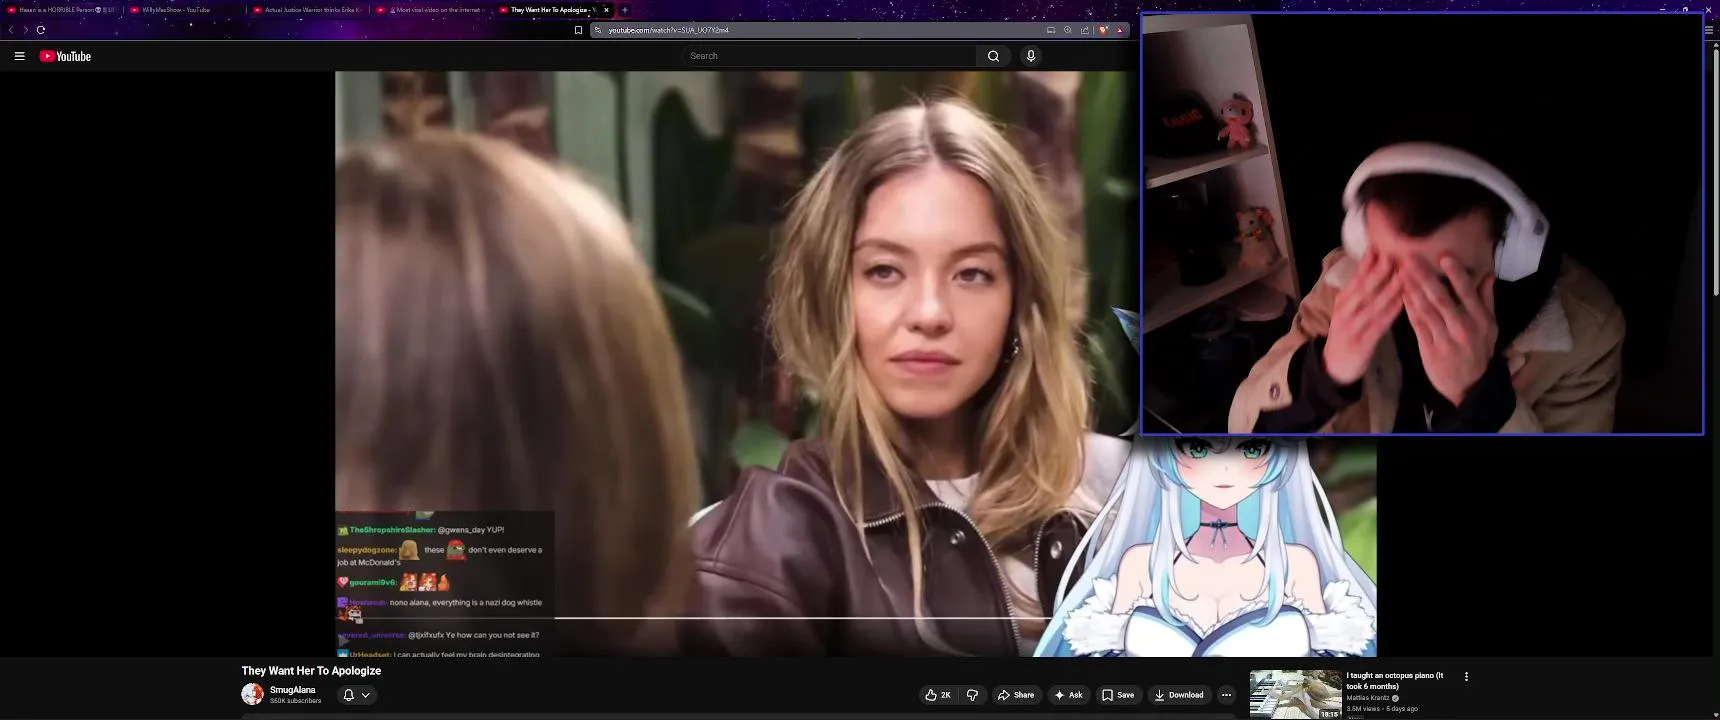Close the 'They Want Her To Apologize' tab
The image size is (1720, 720).
(606, 10)
